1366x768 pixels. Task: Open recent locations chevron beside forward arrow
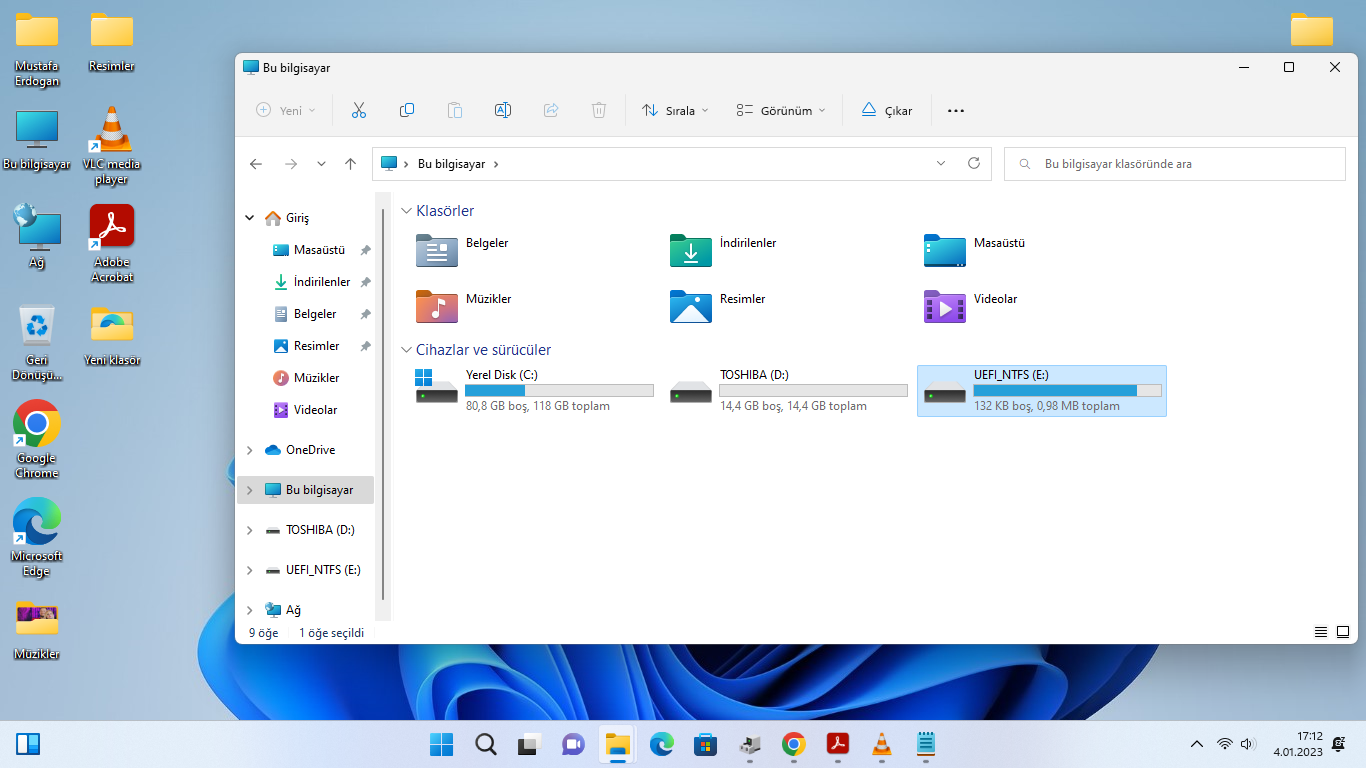click(x=321, y=164)
